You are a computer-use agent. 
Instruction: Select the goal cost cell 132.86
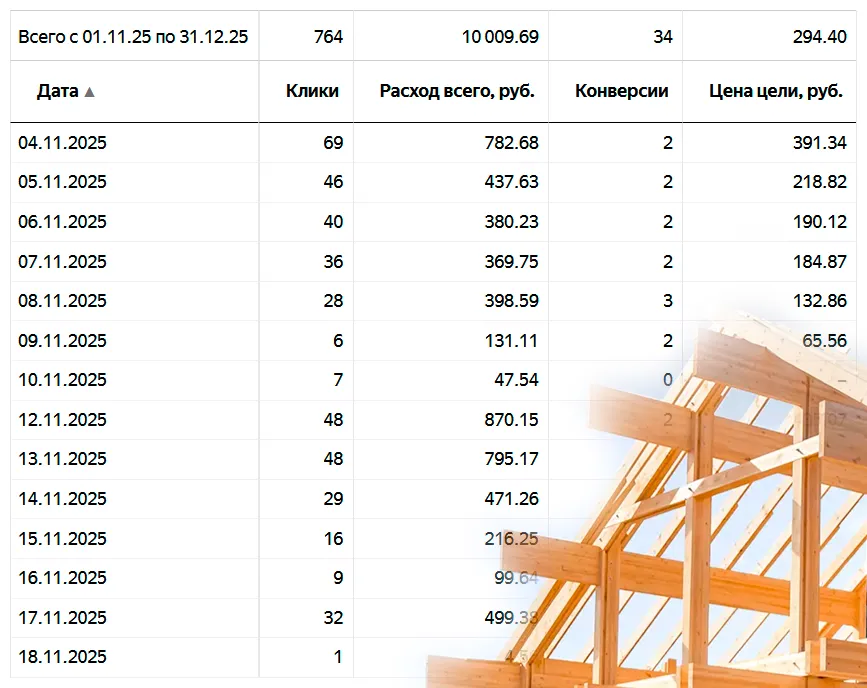(820, 301)
